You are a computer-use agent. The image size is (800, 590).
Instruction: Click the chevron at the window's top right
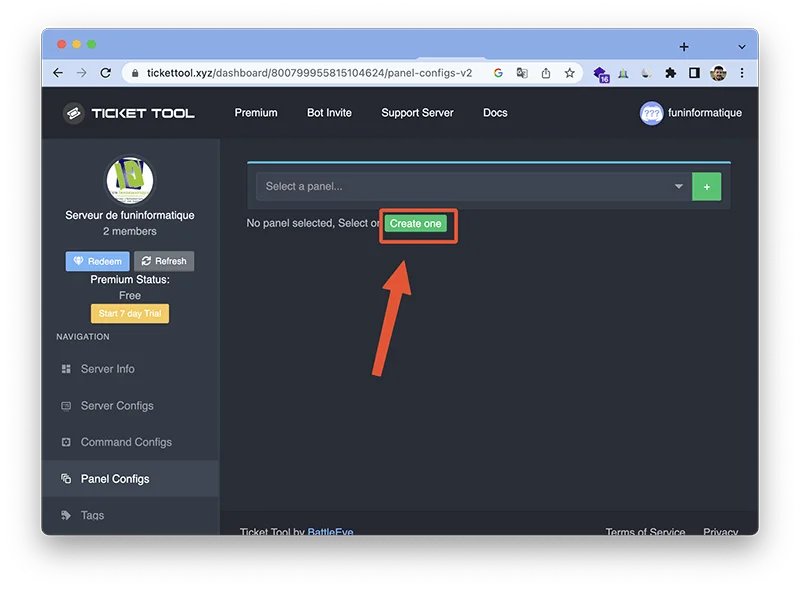(x=741, y=46)
